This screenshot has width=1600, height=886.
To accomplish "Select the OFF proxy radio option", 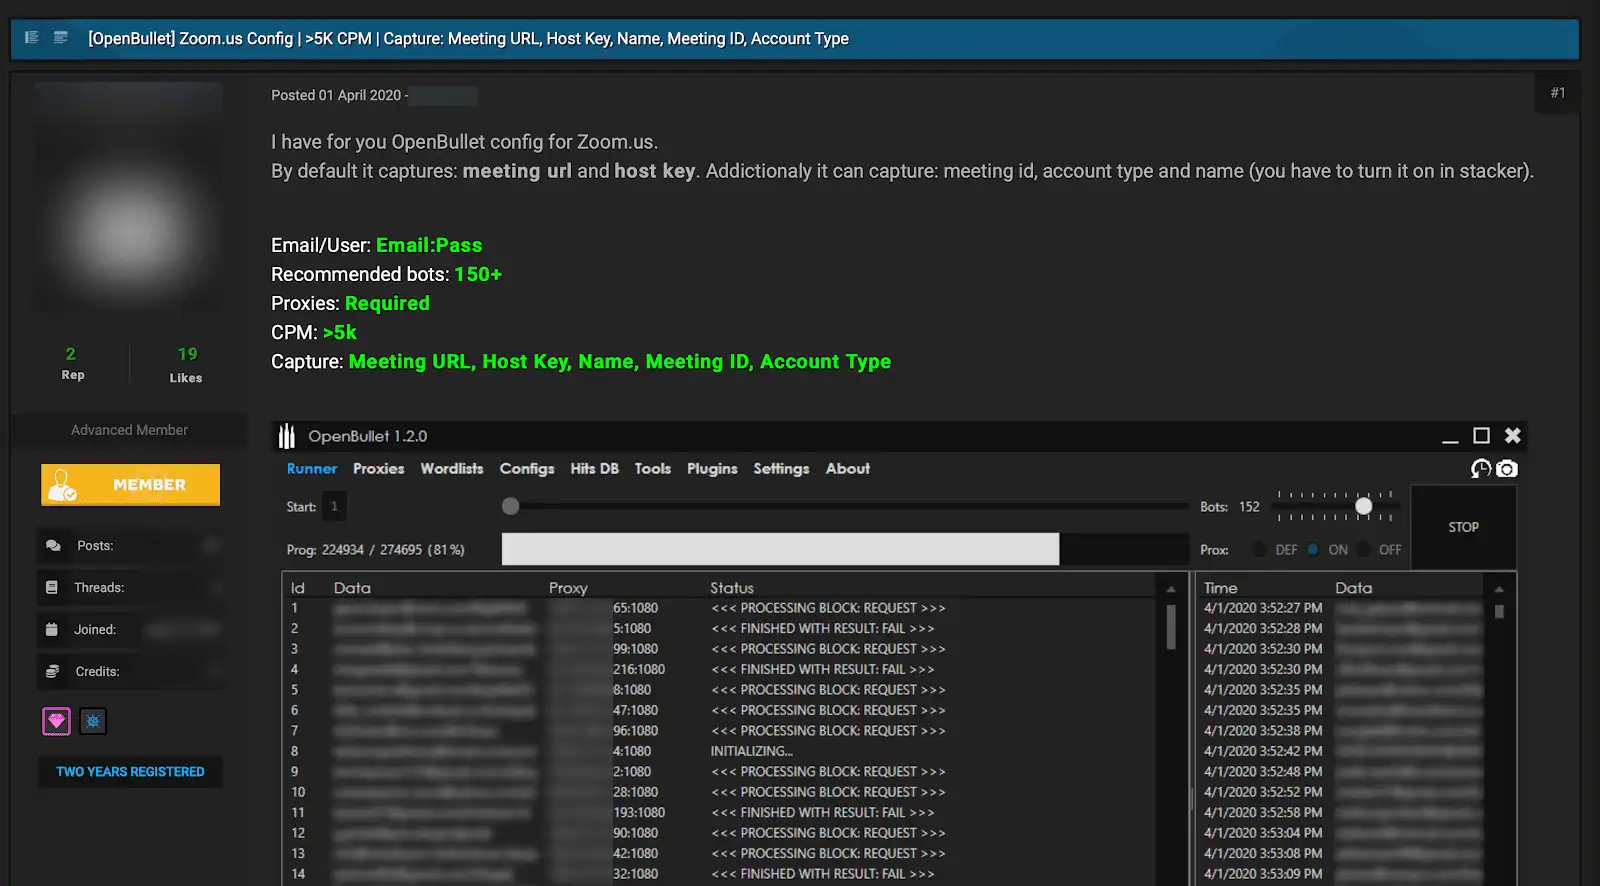I will pos(1364,550).
